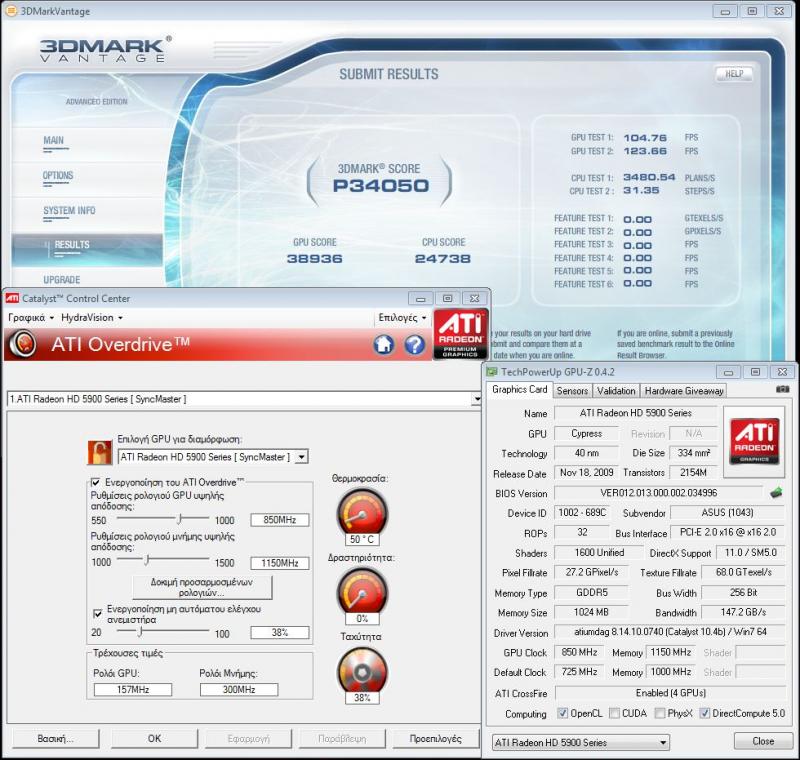Click OK in Catalyst Control Center

click(154, 738)
